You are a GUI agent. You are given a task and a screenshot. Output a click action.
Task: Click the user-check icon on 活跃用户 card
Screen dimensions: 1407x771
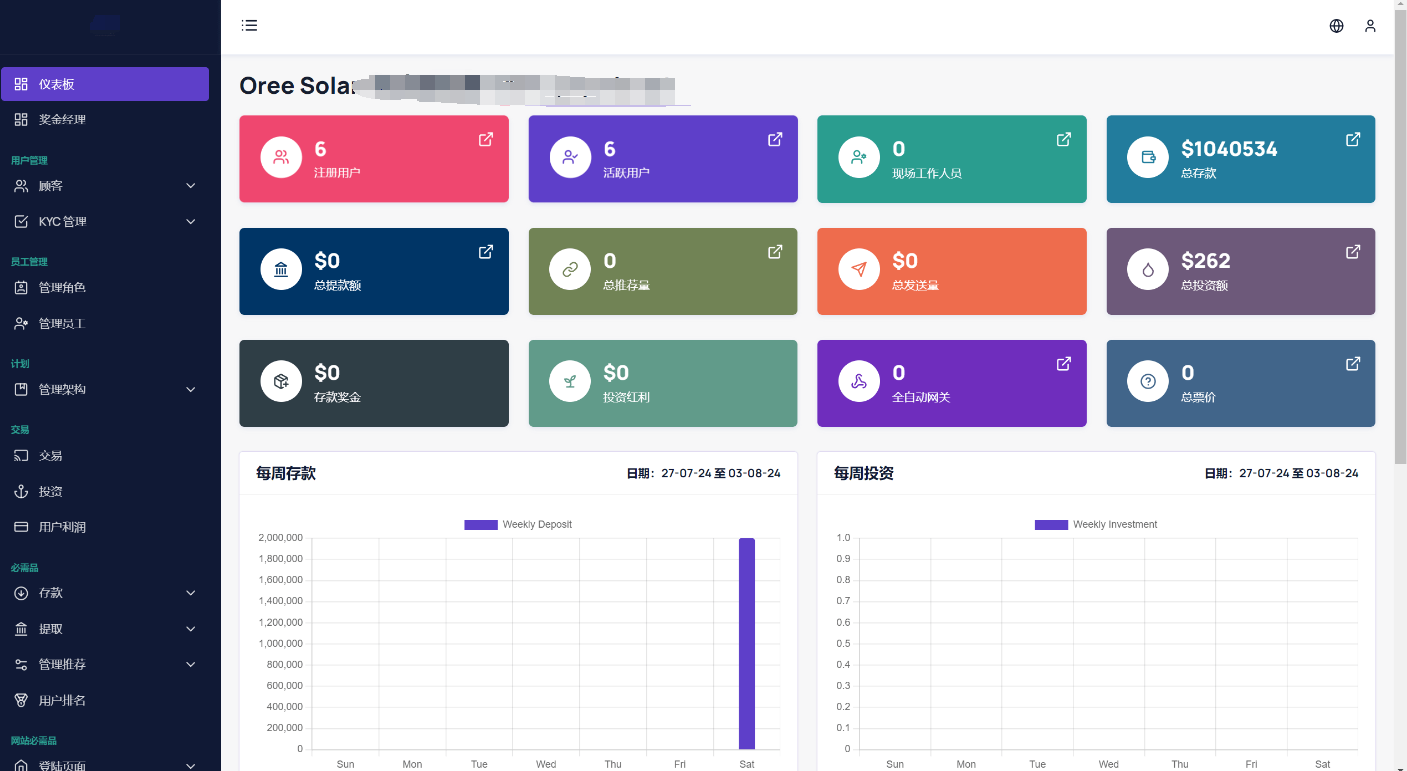point(570,157)
